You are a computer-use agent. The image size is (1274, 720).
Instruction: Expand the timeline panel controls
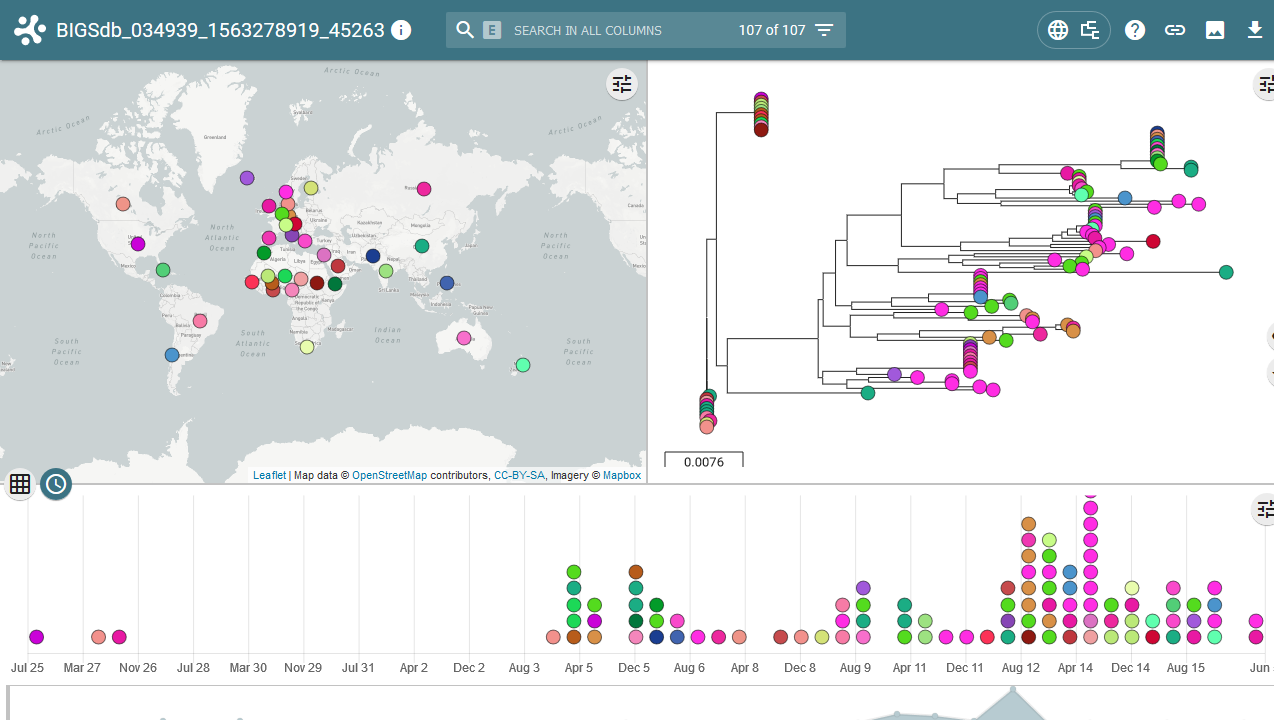tap(1265, 509)
